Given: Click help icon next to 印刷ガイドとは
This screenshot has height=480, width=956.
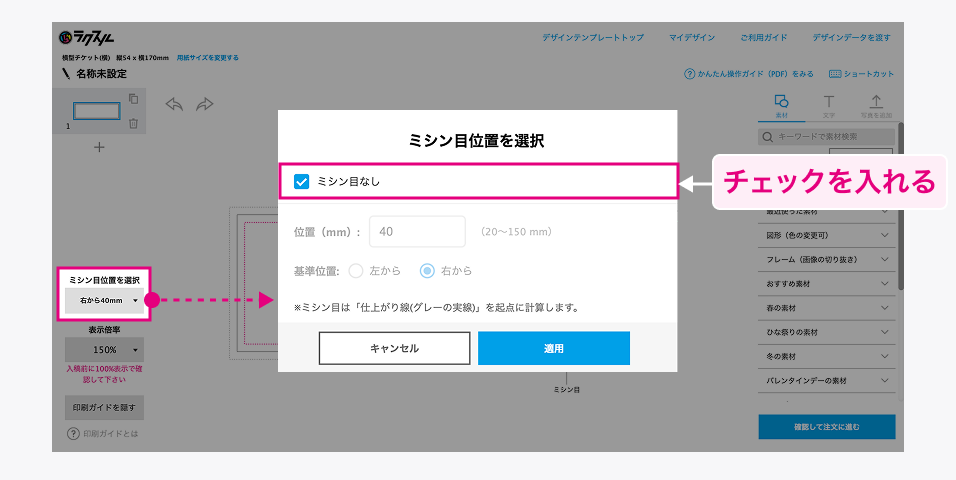Looking at the screenshot, I should [x=73, y=434].
